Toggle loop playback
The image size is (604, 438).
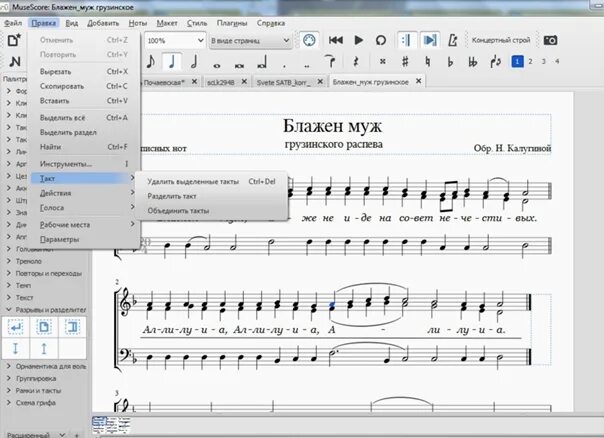[381, 40]
